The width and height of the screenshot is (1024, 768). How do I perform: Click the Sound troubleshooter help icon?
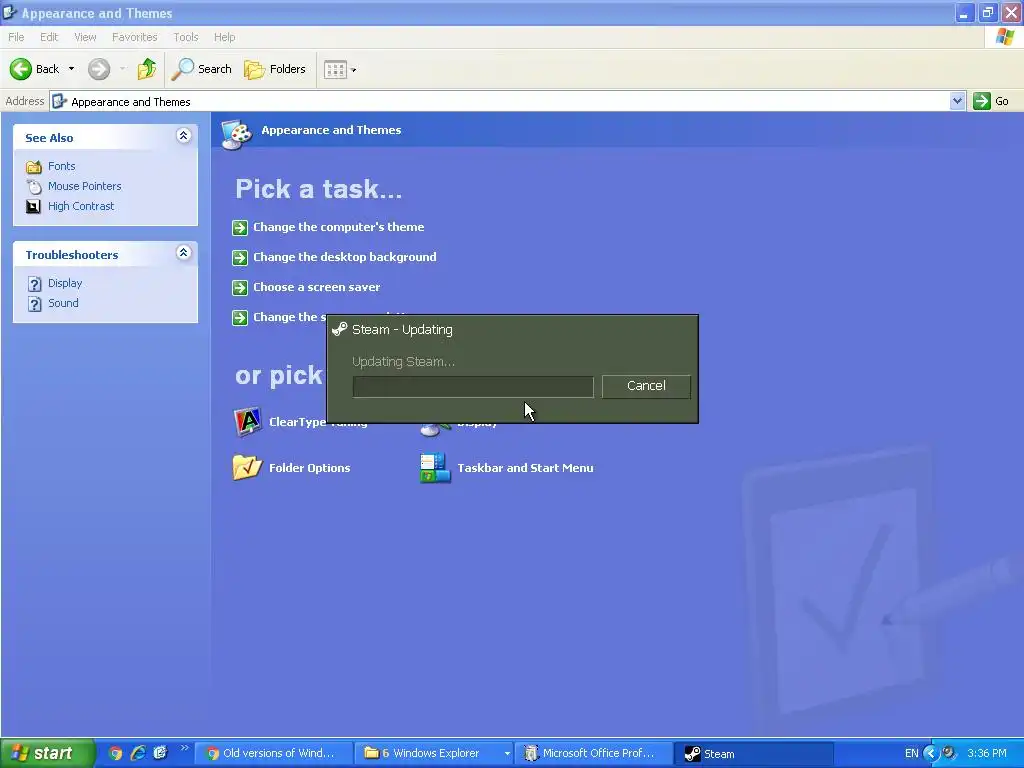[35, 304]
